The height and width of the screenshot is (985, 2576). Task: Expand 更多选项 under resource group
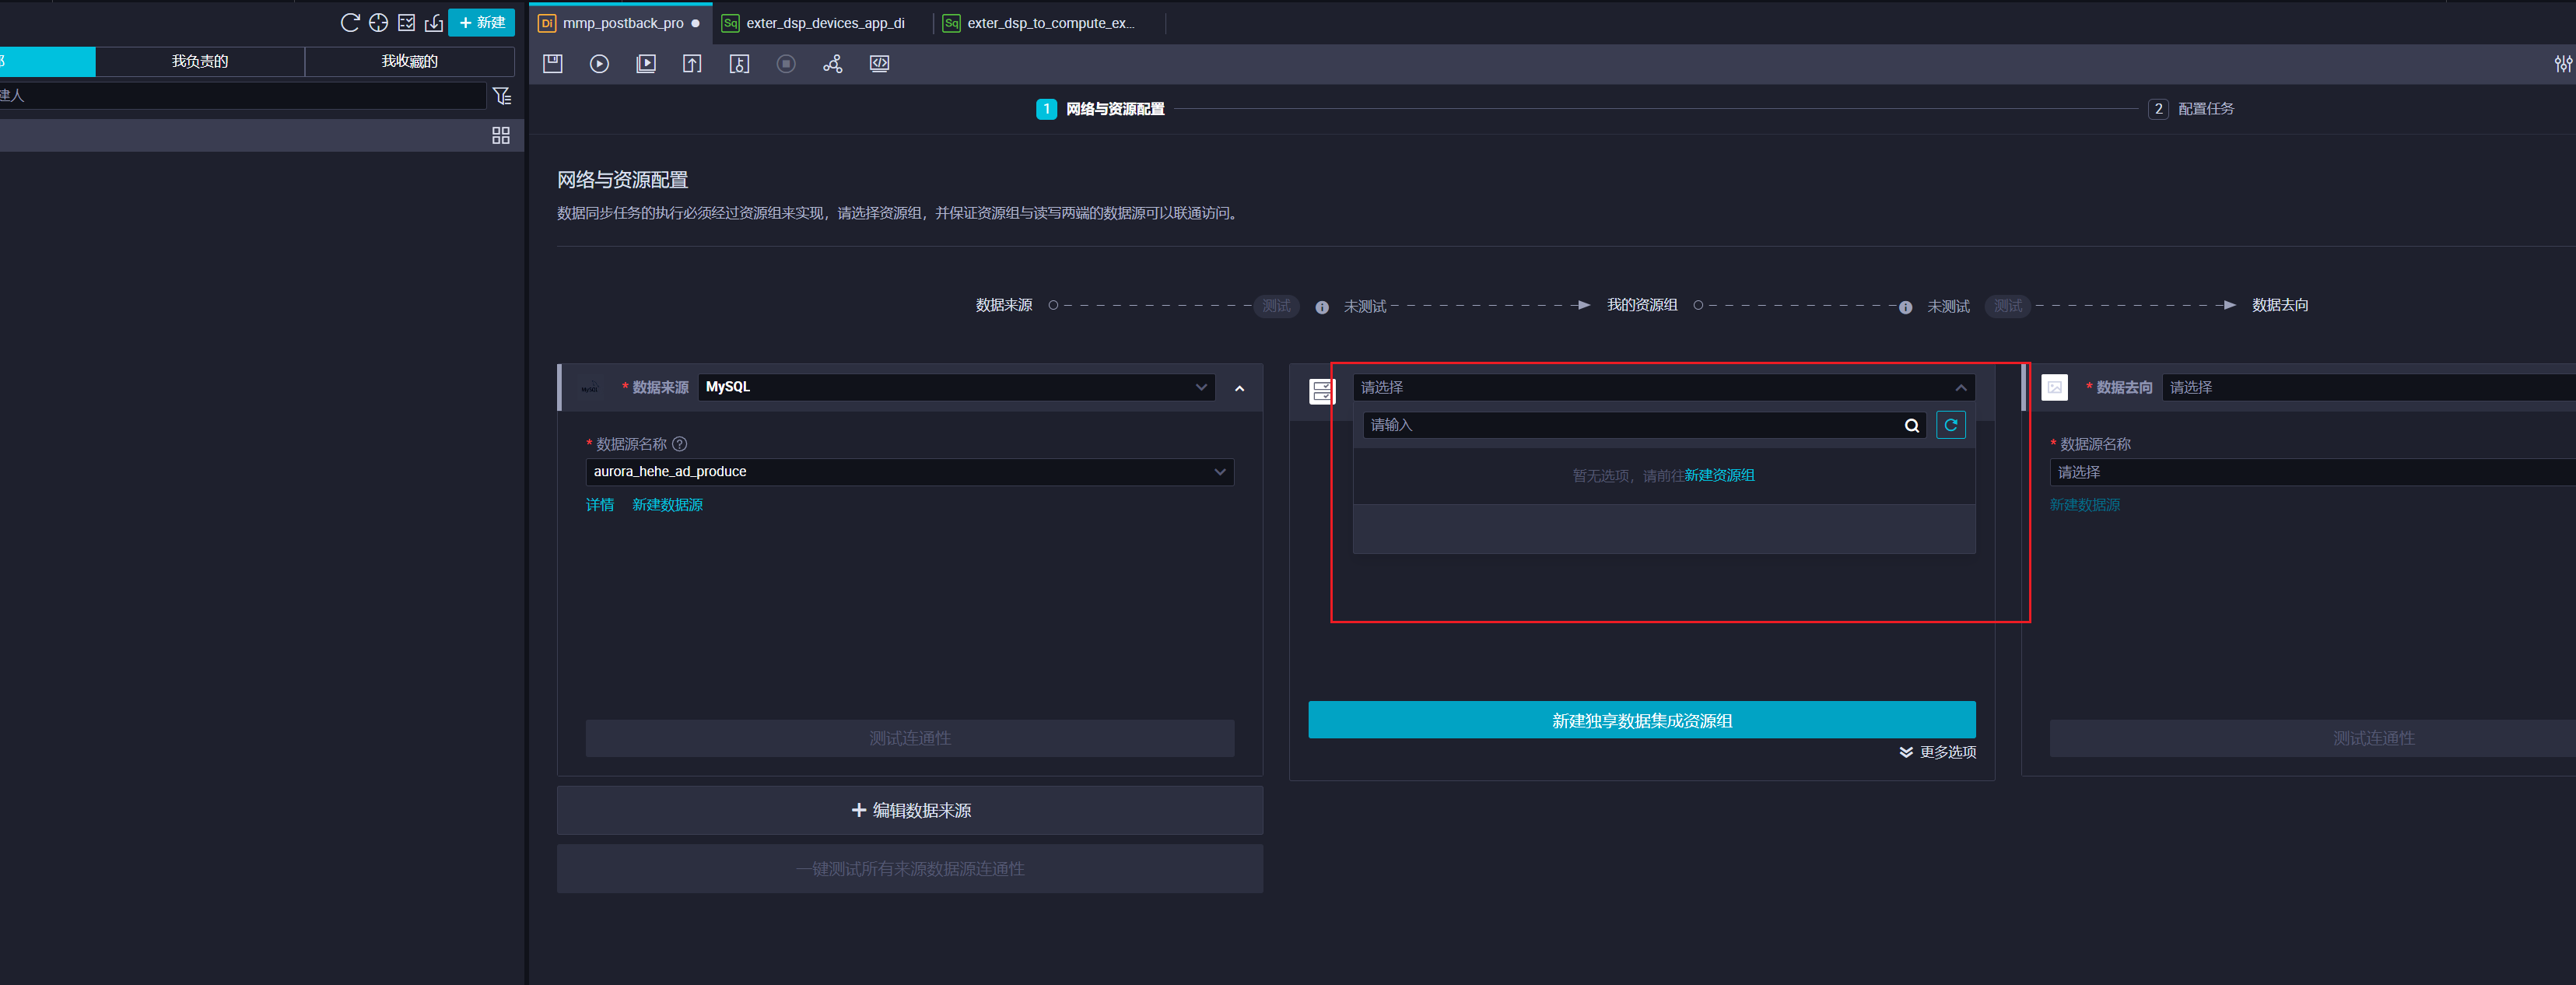pos(1937,752)
